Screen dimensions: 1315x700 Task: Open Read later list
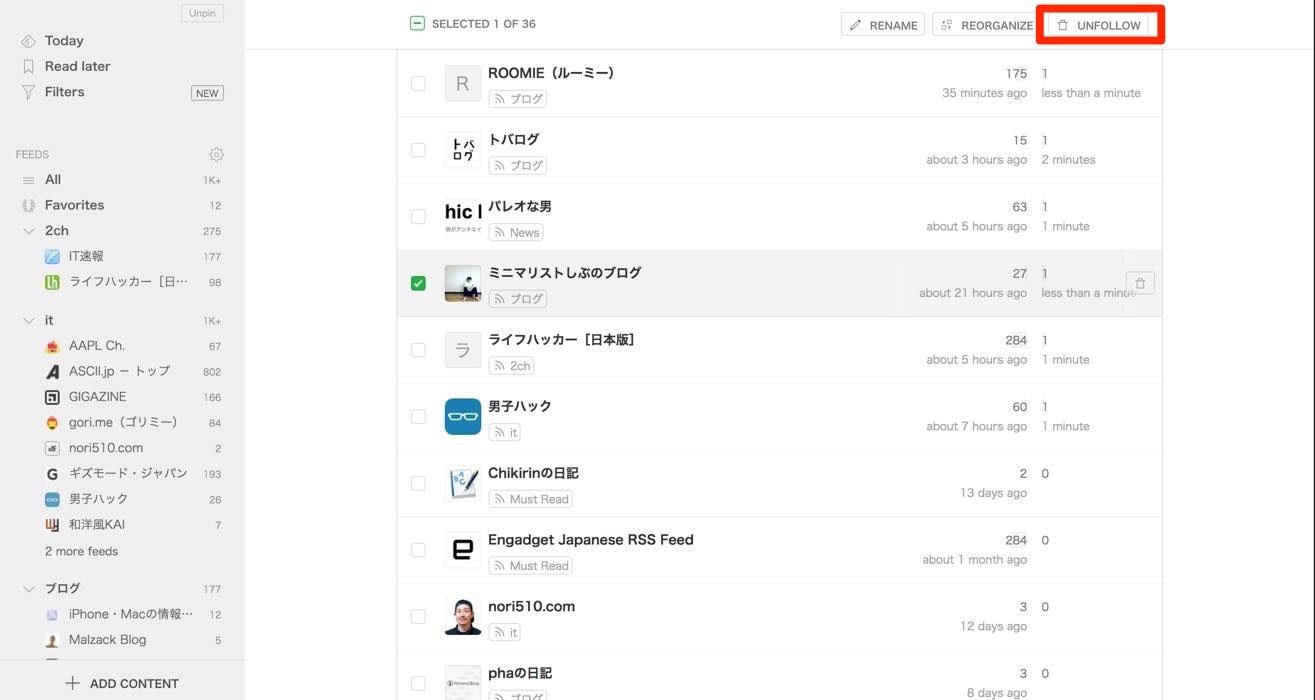click(x=77, y=66)
